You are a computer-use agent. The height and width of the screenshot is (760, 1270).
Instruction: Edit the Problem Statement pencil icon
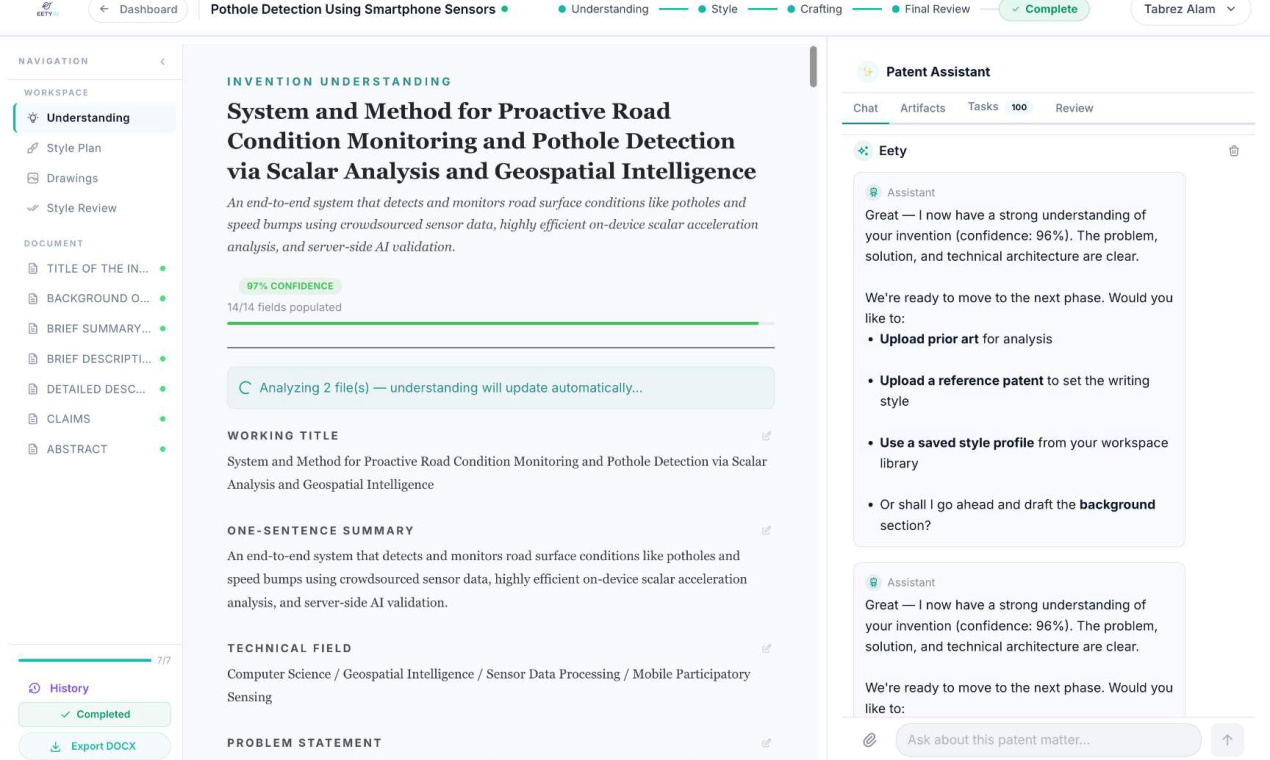pos(766,743)
